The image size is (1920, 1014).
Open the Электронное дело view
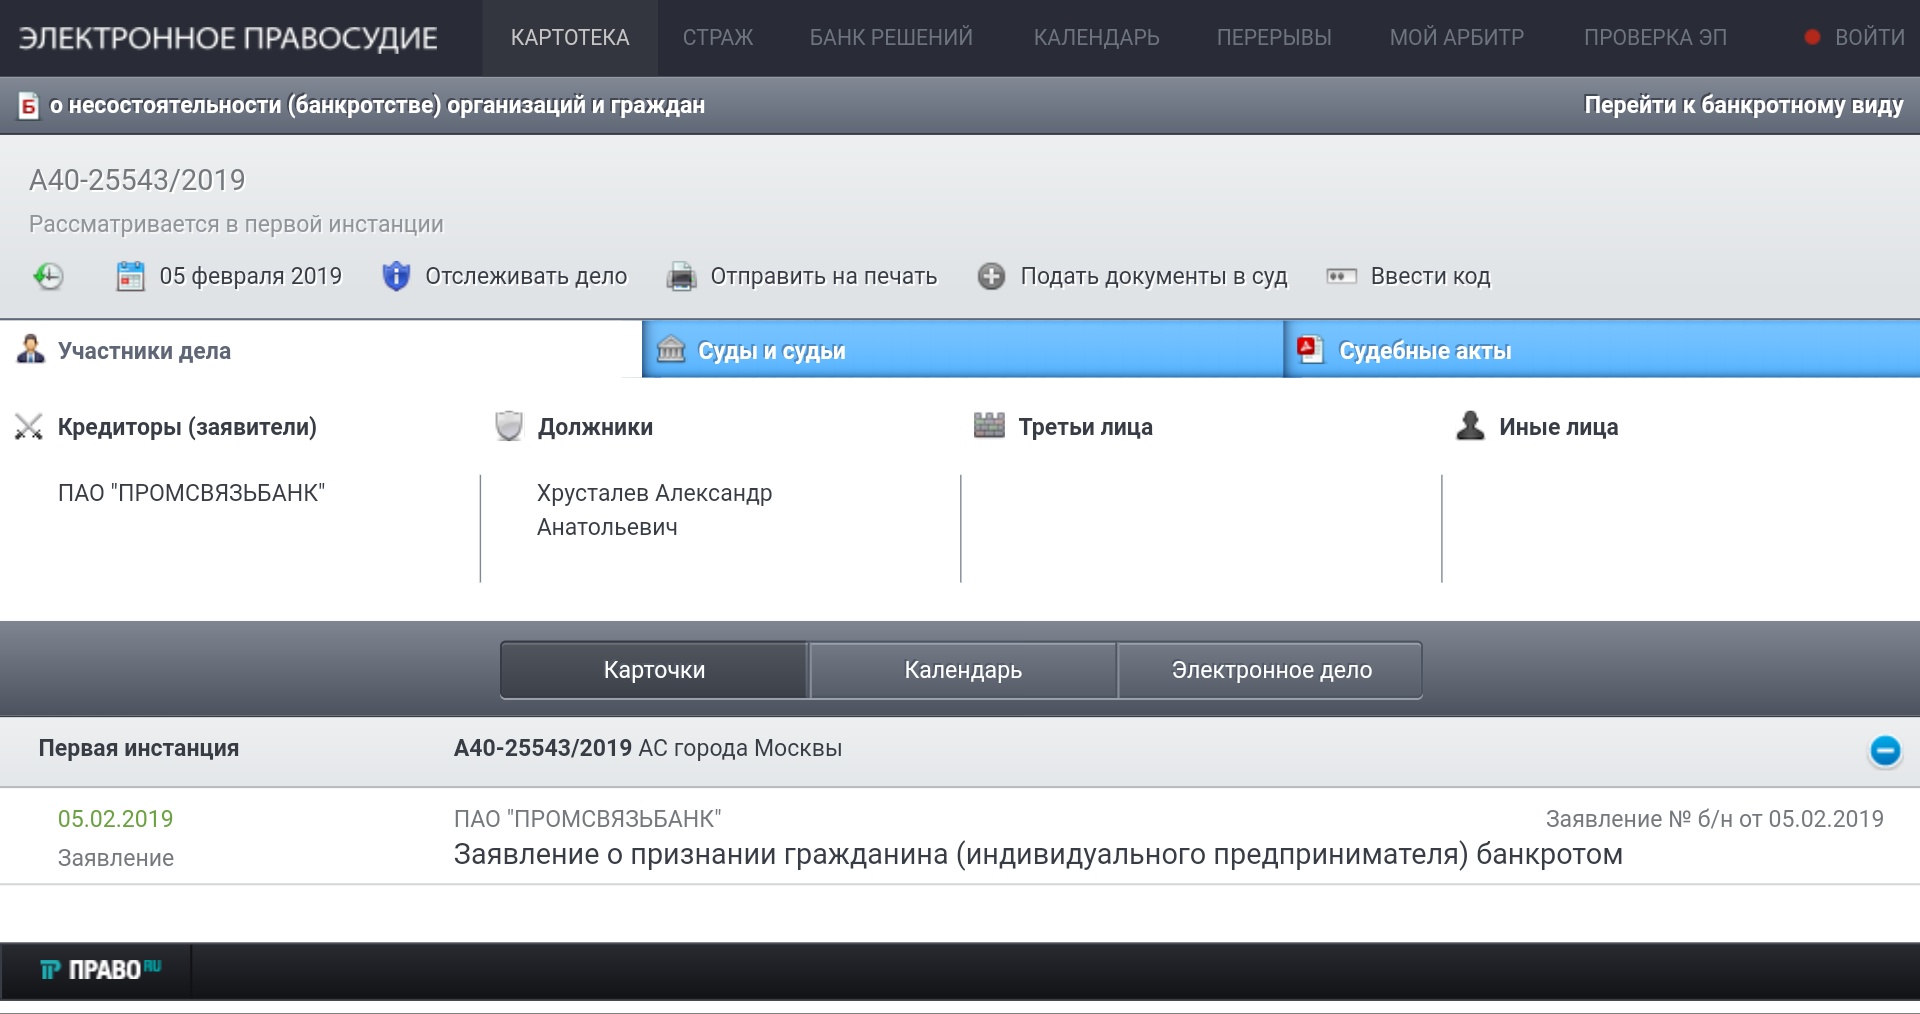coord(1271,670)
